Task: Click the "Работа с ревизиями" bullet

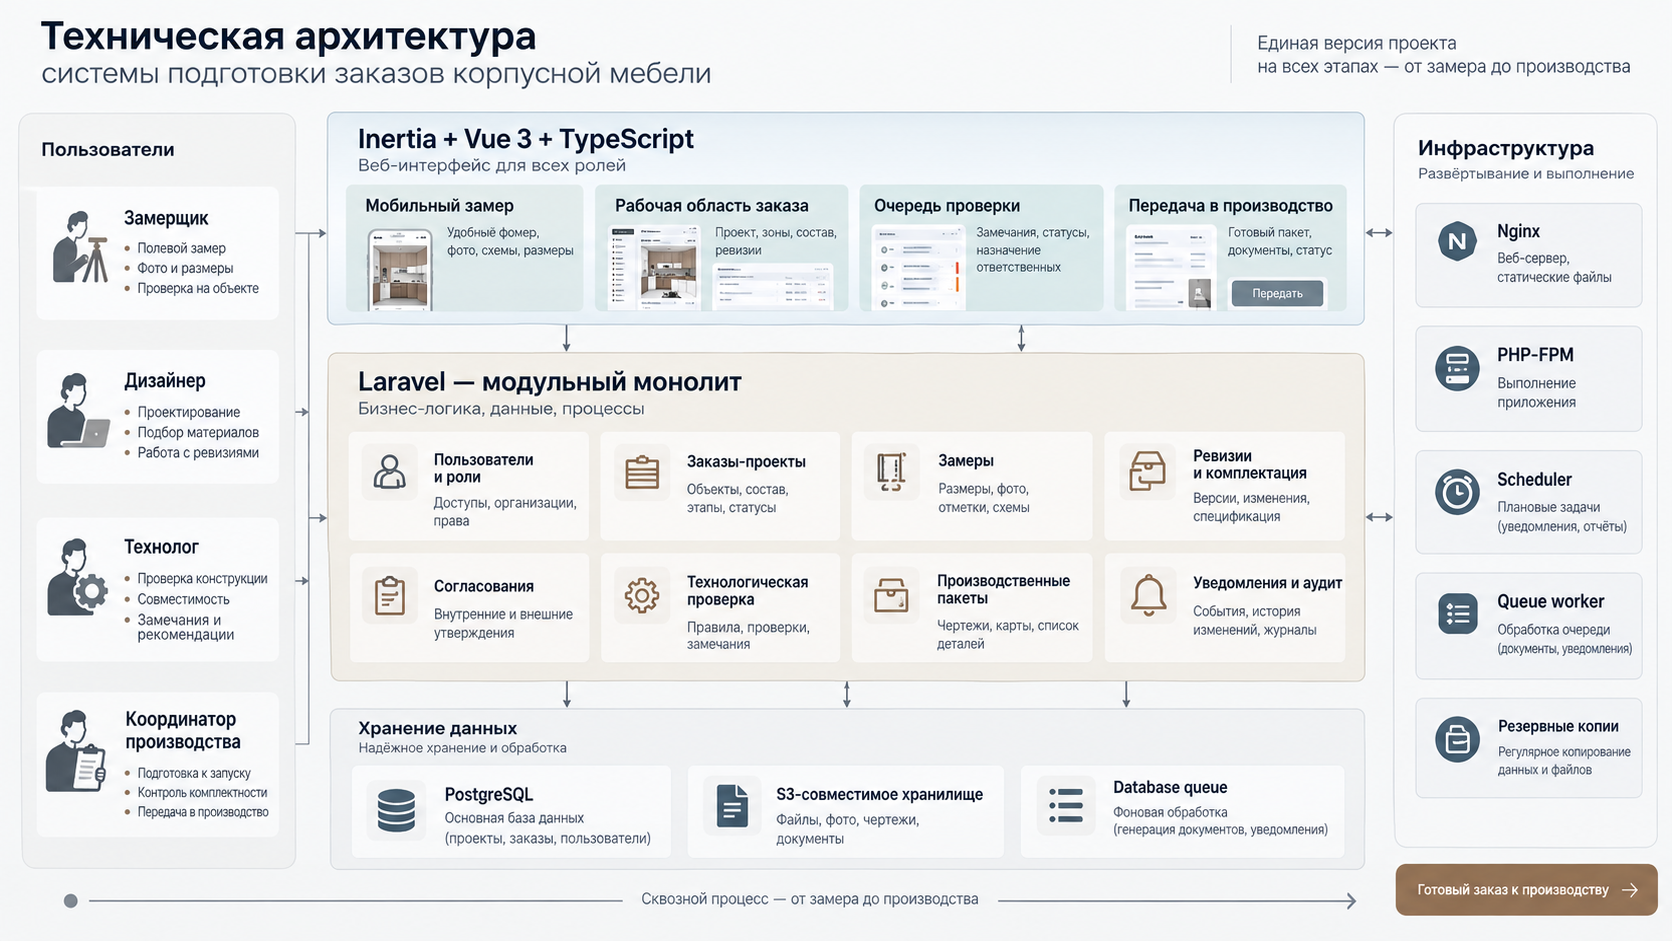Action: (198, 453)
